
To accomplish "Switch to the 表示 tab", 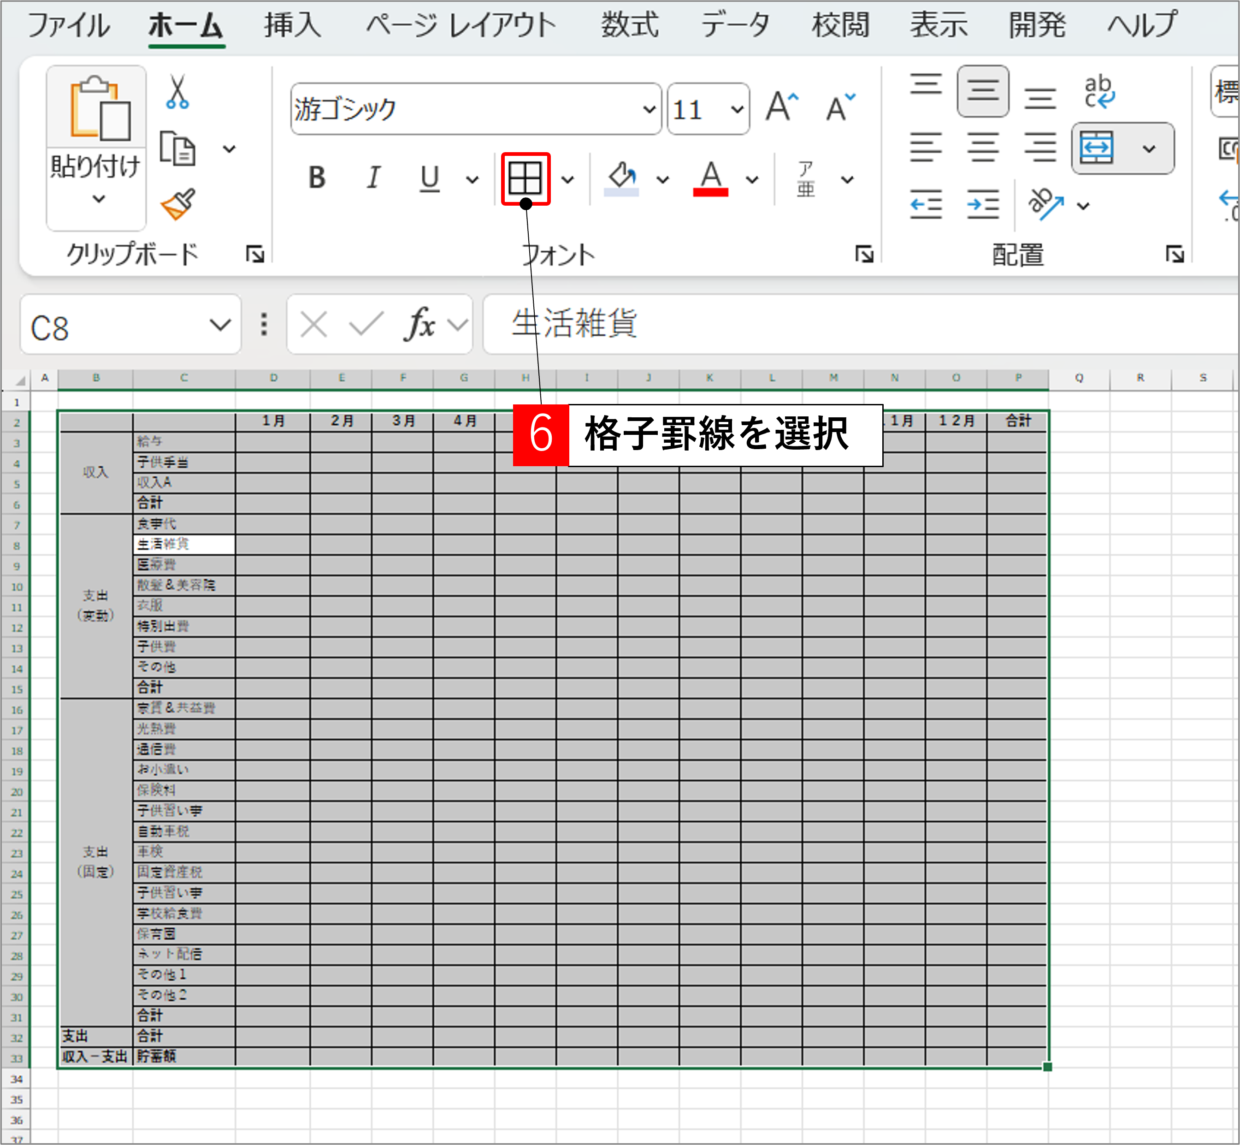I will pyautogui.click(x=938, y=24).
